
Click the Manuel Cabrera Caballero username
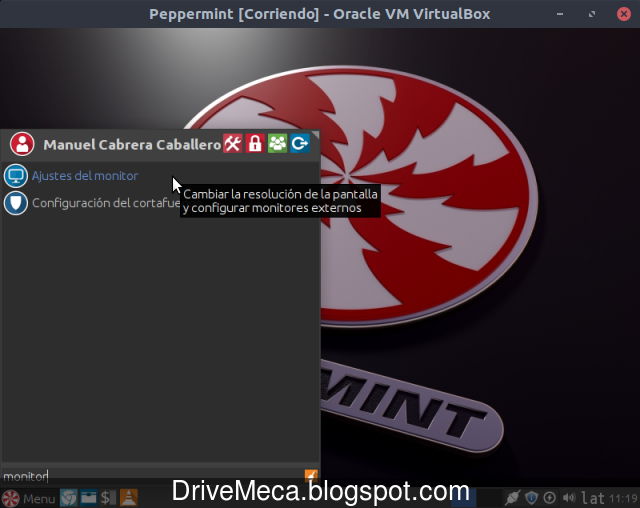tap(132, 144)
